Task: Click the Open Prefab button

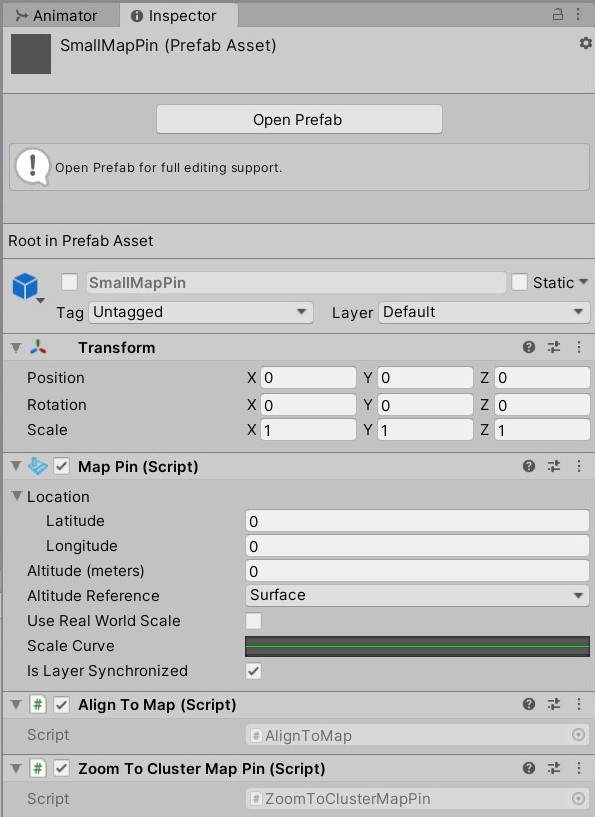Action: click(x=299, y=119)
